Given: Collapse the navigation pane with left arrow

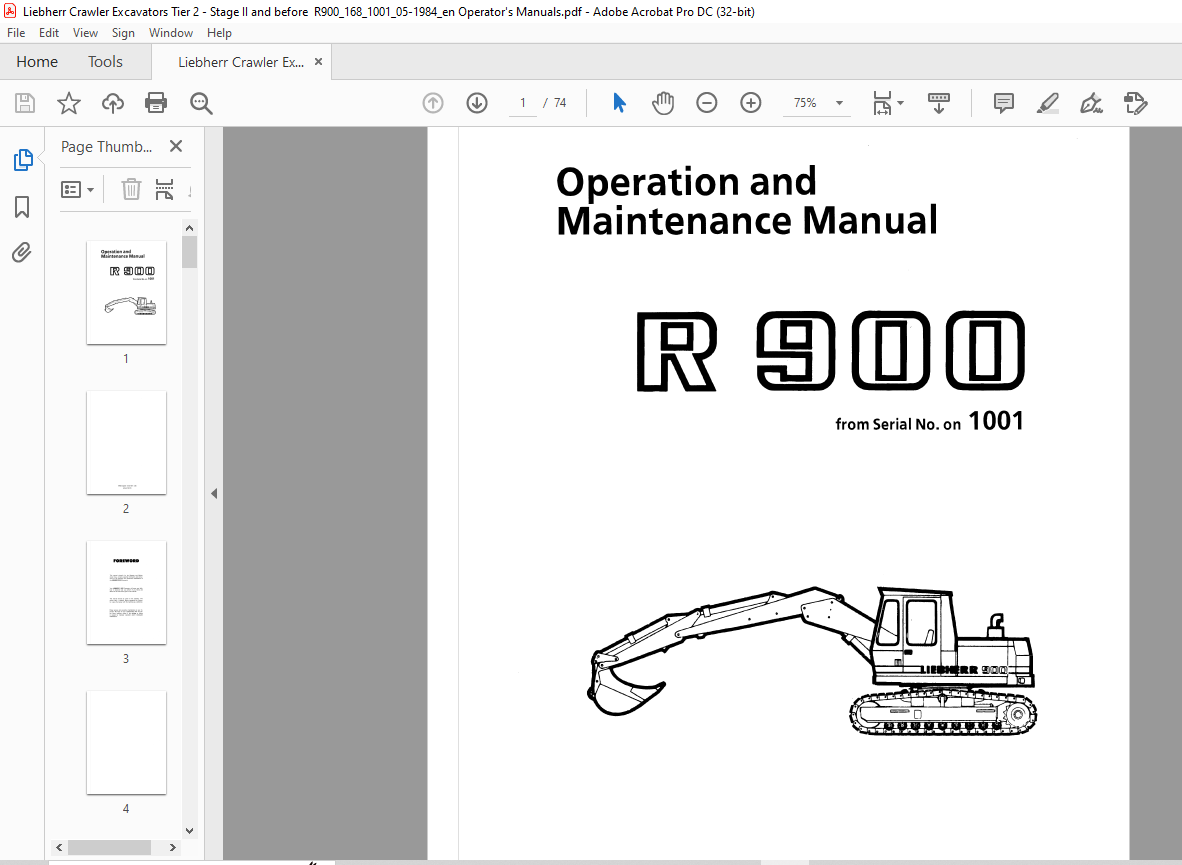Looking at the screenshot, I should coord(214,493).
